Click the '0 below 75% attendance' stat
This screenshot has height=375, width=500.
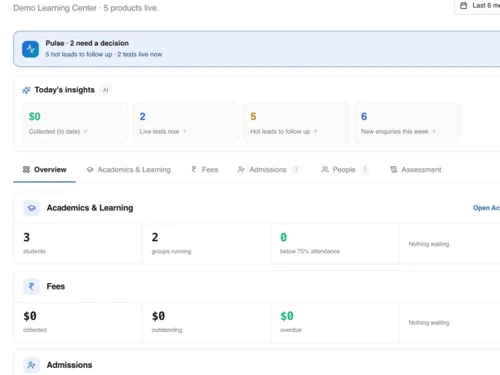(x=335, y=244)
